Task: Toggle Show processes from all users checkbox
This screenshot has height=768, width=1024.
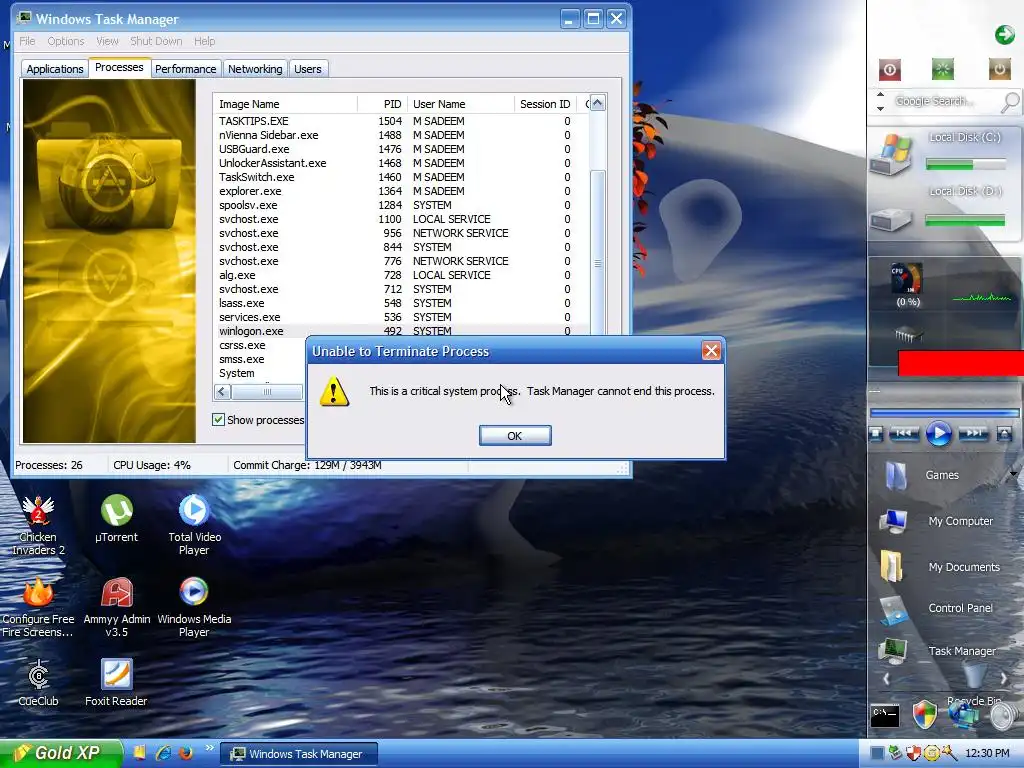Action: (x=218, y=420)
